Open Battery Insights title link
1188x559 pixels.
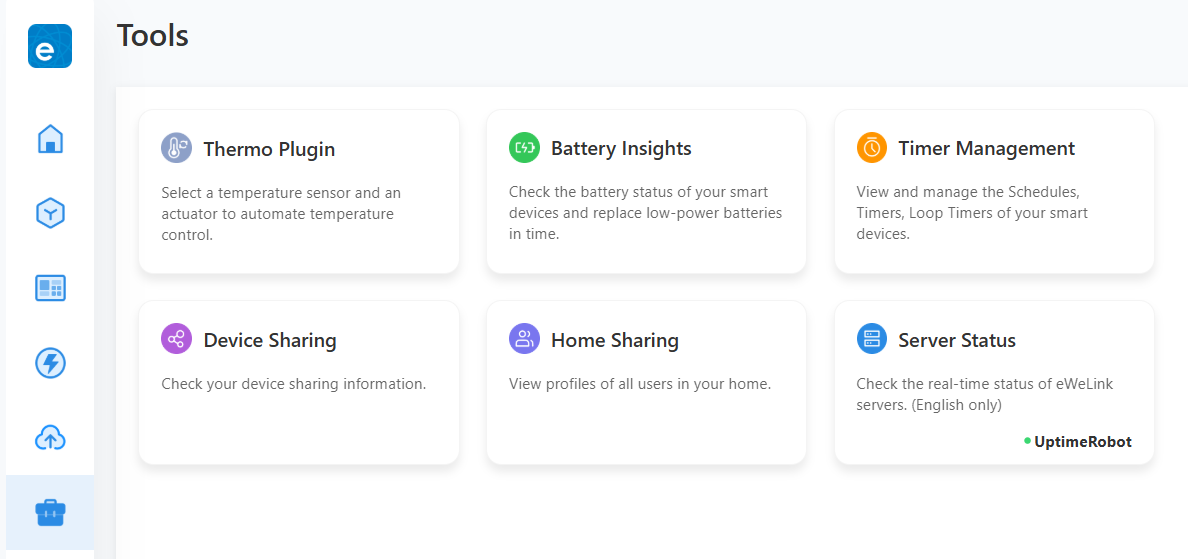[x=621, y=148]
